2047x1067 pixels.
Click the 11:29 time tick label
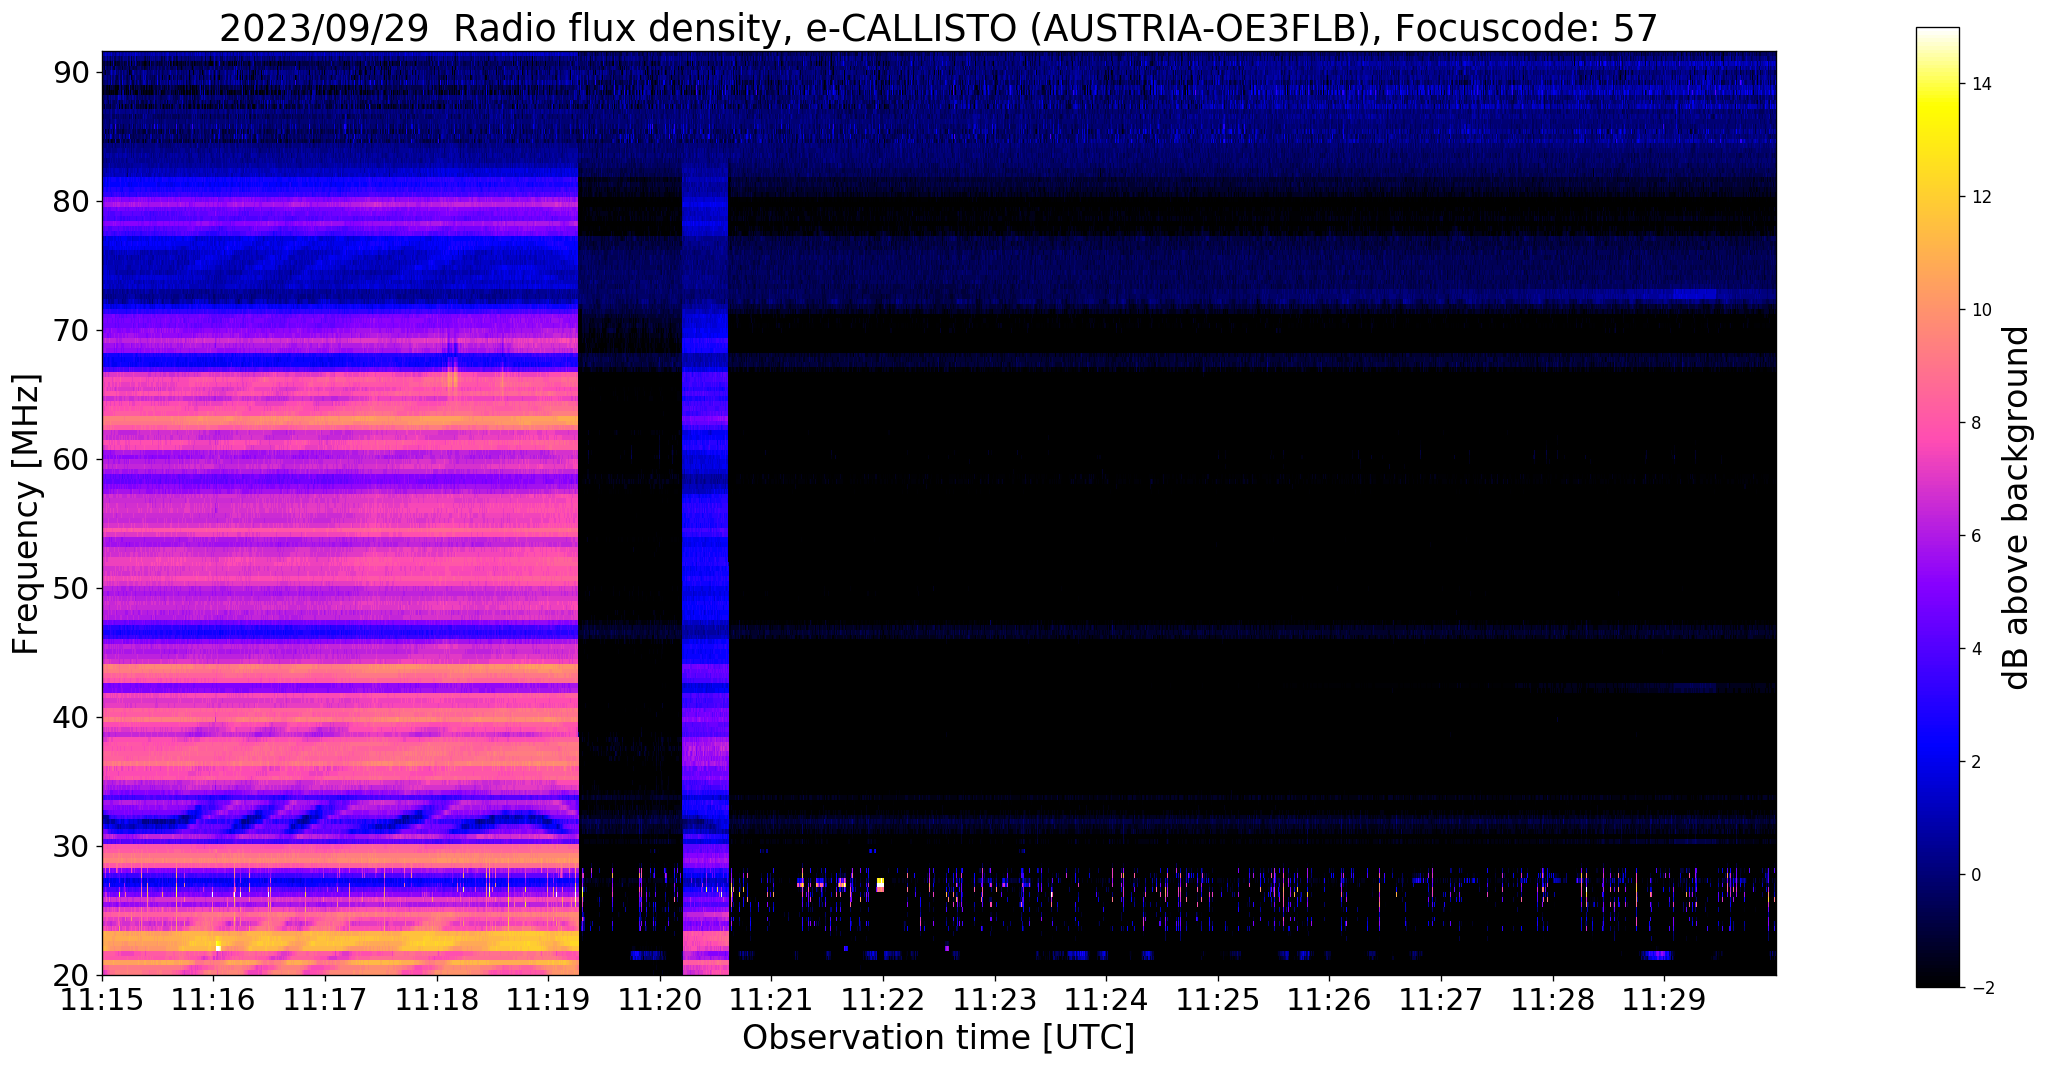(x=1664, y=1000)
